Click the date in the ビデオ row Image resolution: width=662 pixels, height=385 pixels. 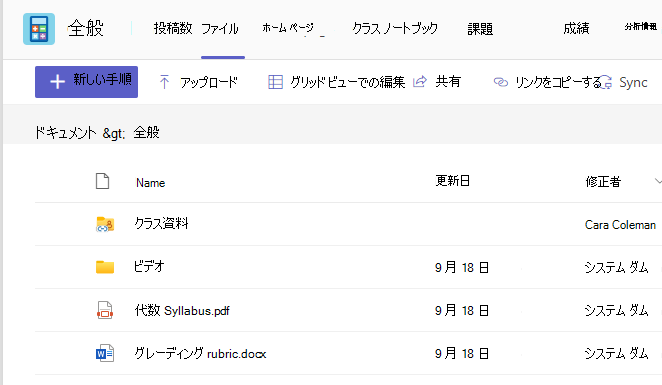pos(462,268)
